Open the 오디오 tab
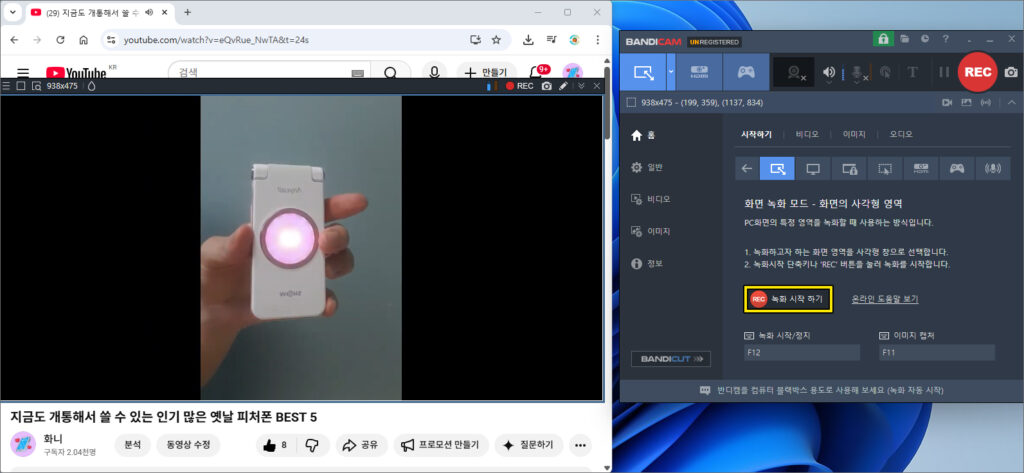 pyautogui.click(x=901, y=134)
